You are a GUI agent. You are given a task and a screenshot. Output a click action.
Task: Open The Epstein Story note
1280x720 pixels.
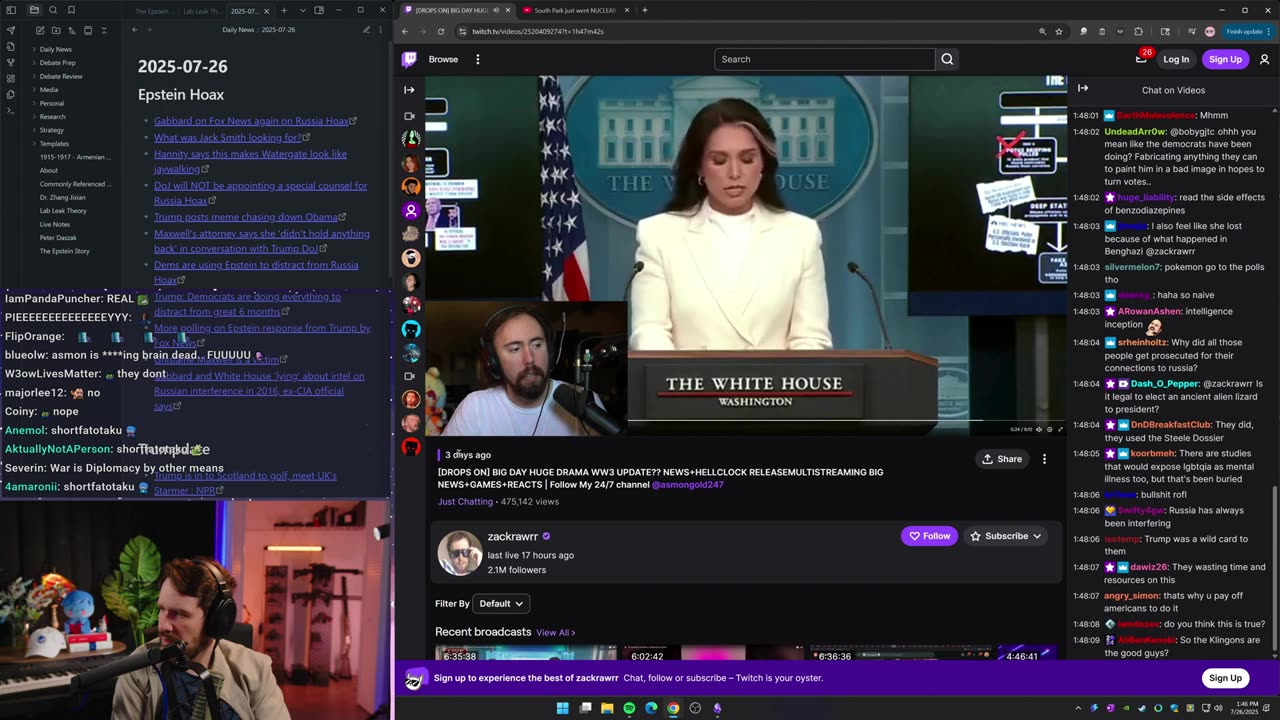(64, 251)
